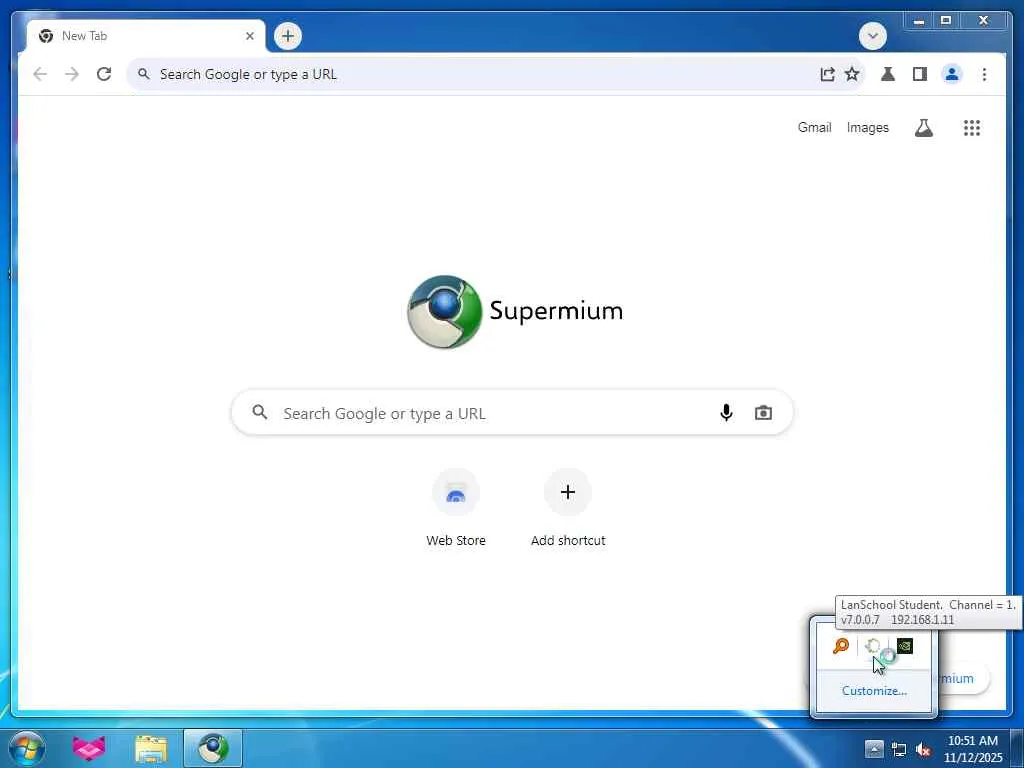This screenshot has width=1024, height=768.
Task: Click the search icon in address bar
Action: [144, 74]
